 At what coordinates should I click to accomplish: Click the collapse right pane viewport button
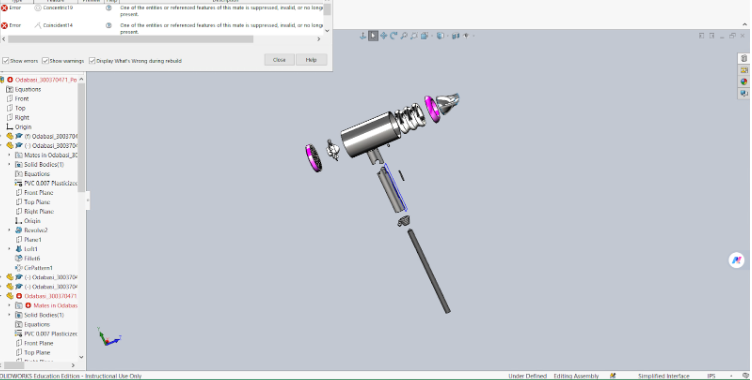click(712, 36)
